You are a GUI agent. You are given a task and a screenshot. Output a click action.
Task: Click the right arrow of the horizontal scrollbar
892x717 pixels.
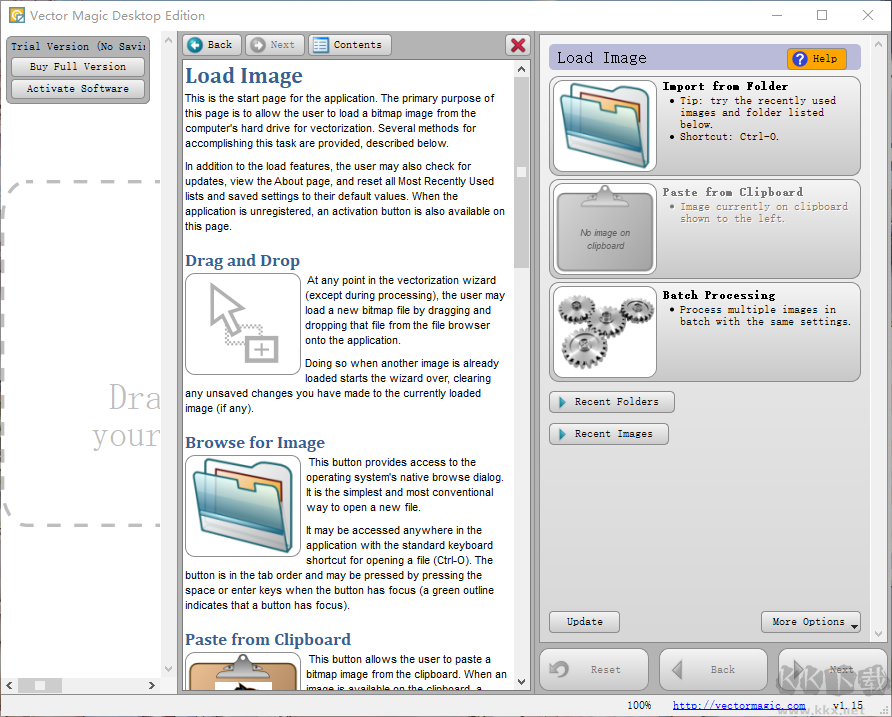pos(151,685)
